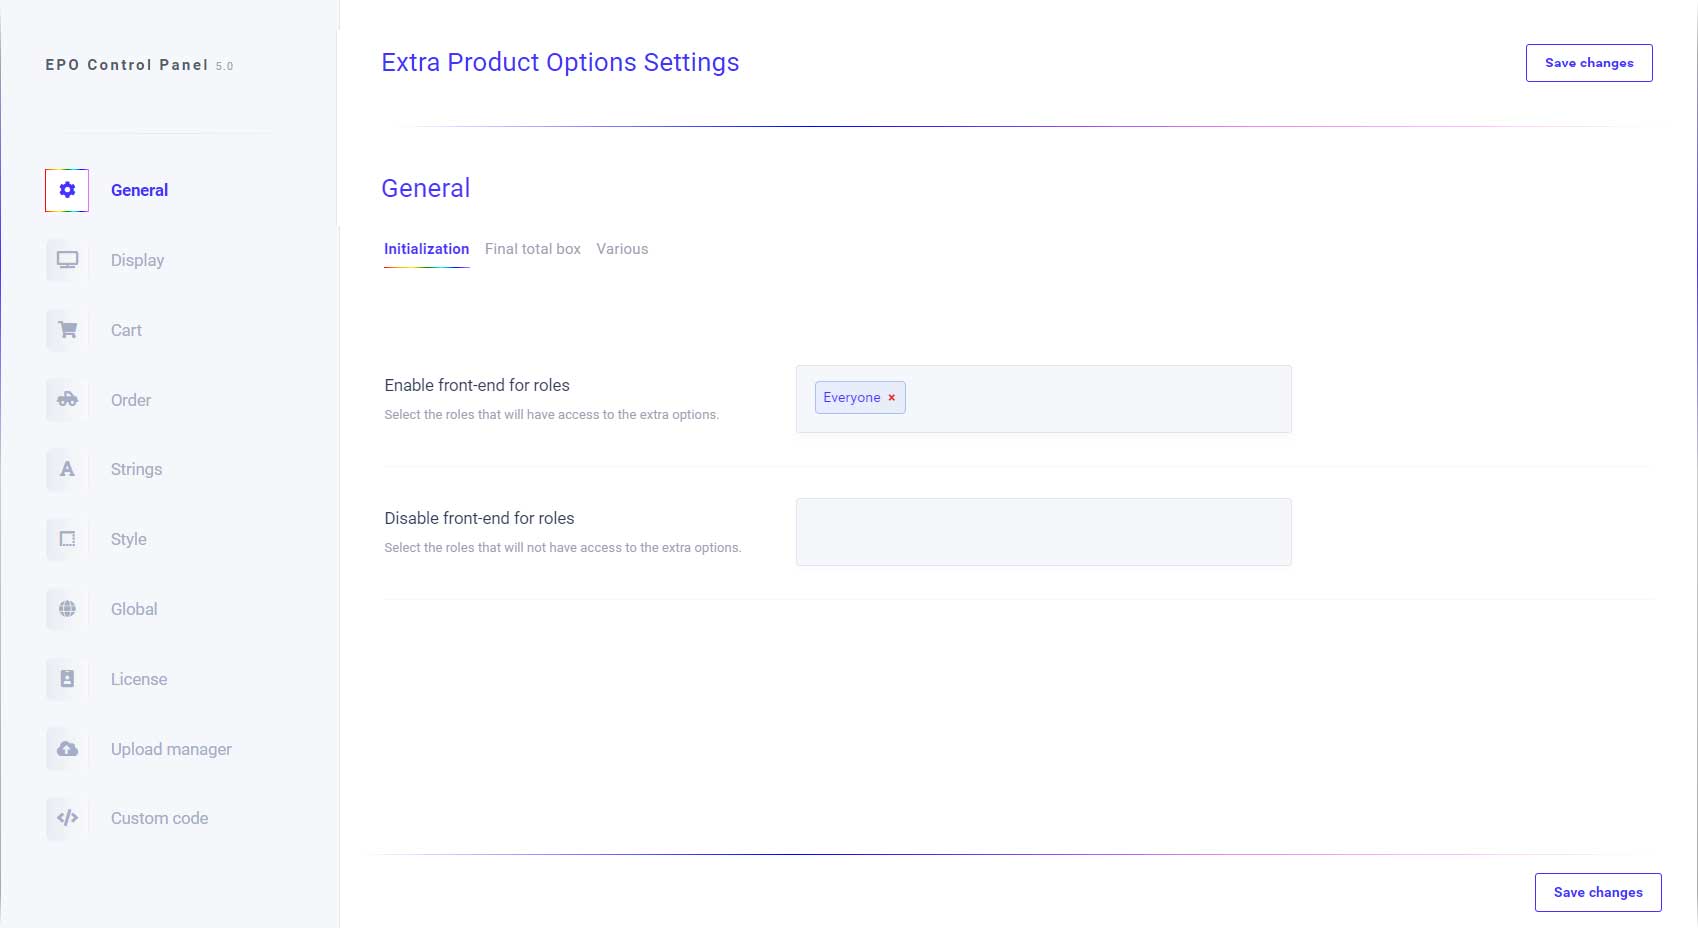Select the Initialization tab
1698x928 pixels.
(426, 249)
